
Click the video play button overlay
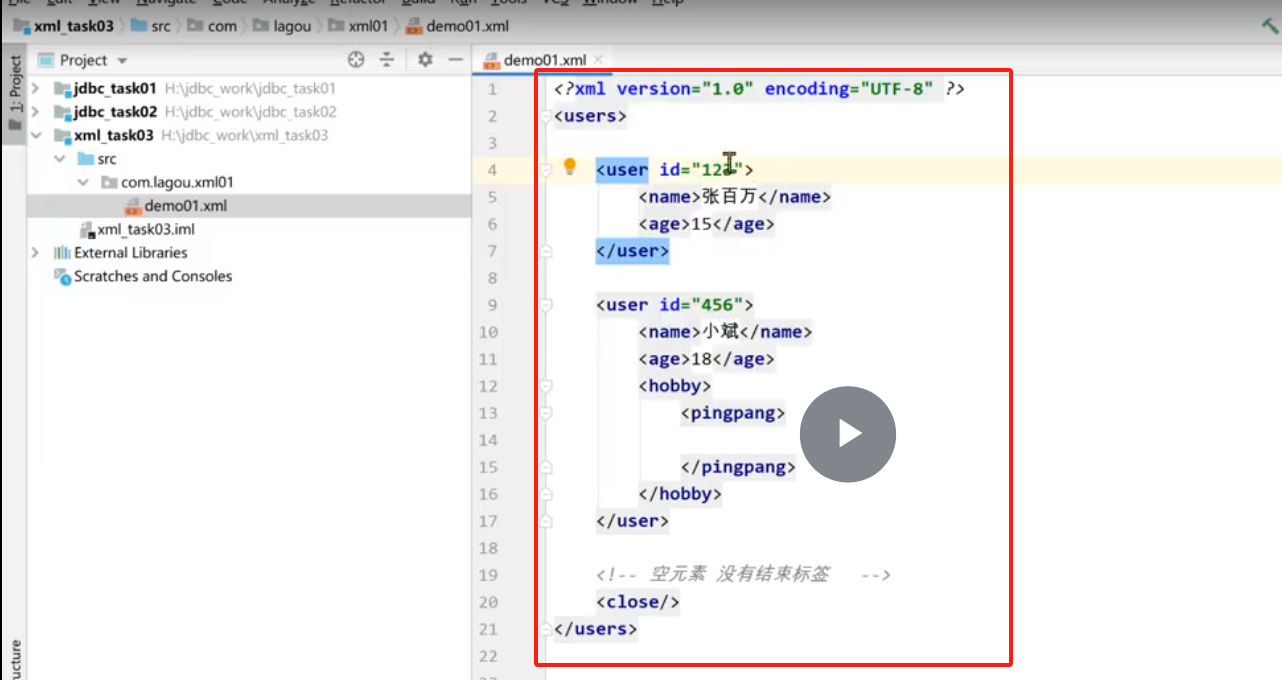tap(847, 433)
